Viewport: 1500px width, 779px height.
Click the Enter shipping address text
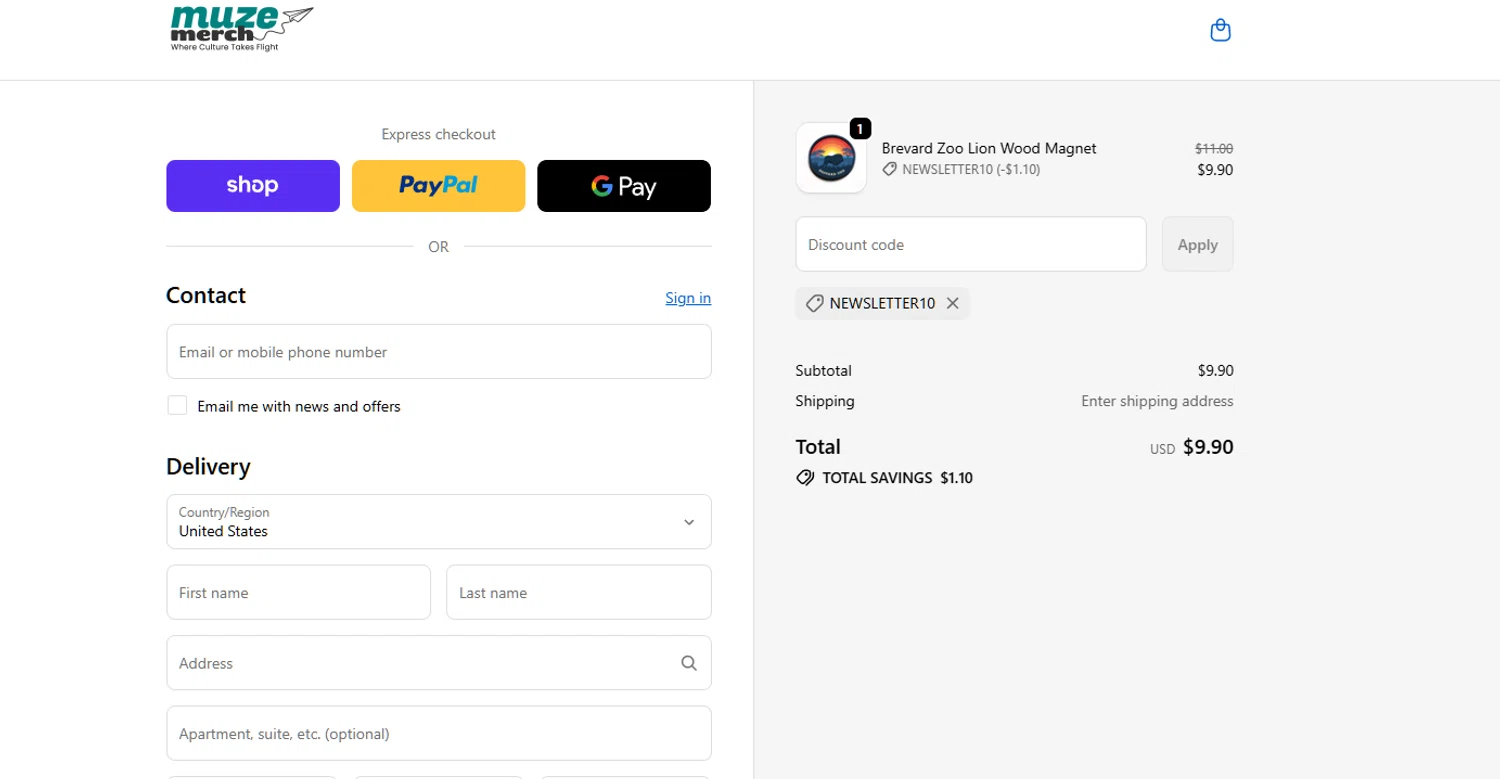[1157, 401]
